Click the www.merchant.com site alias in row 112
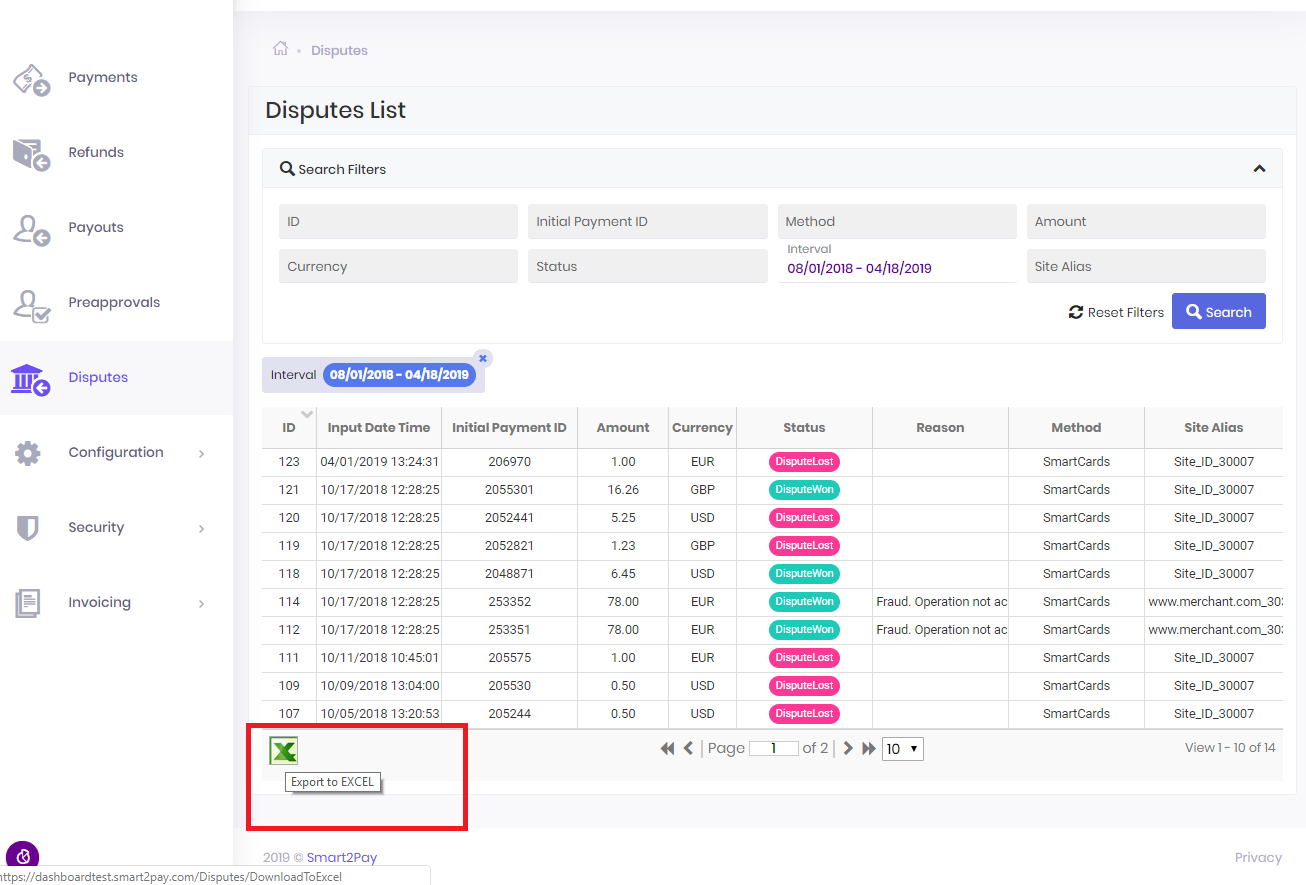1306x885 pixels. pos(1215,630)
